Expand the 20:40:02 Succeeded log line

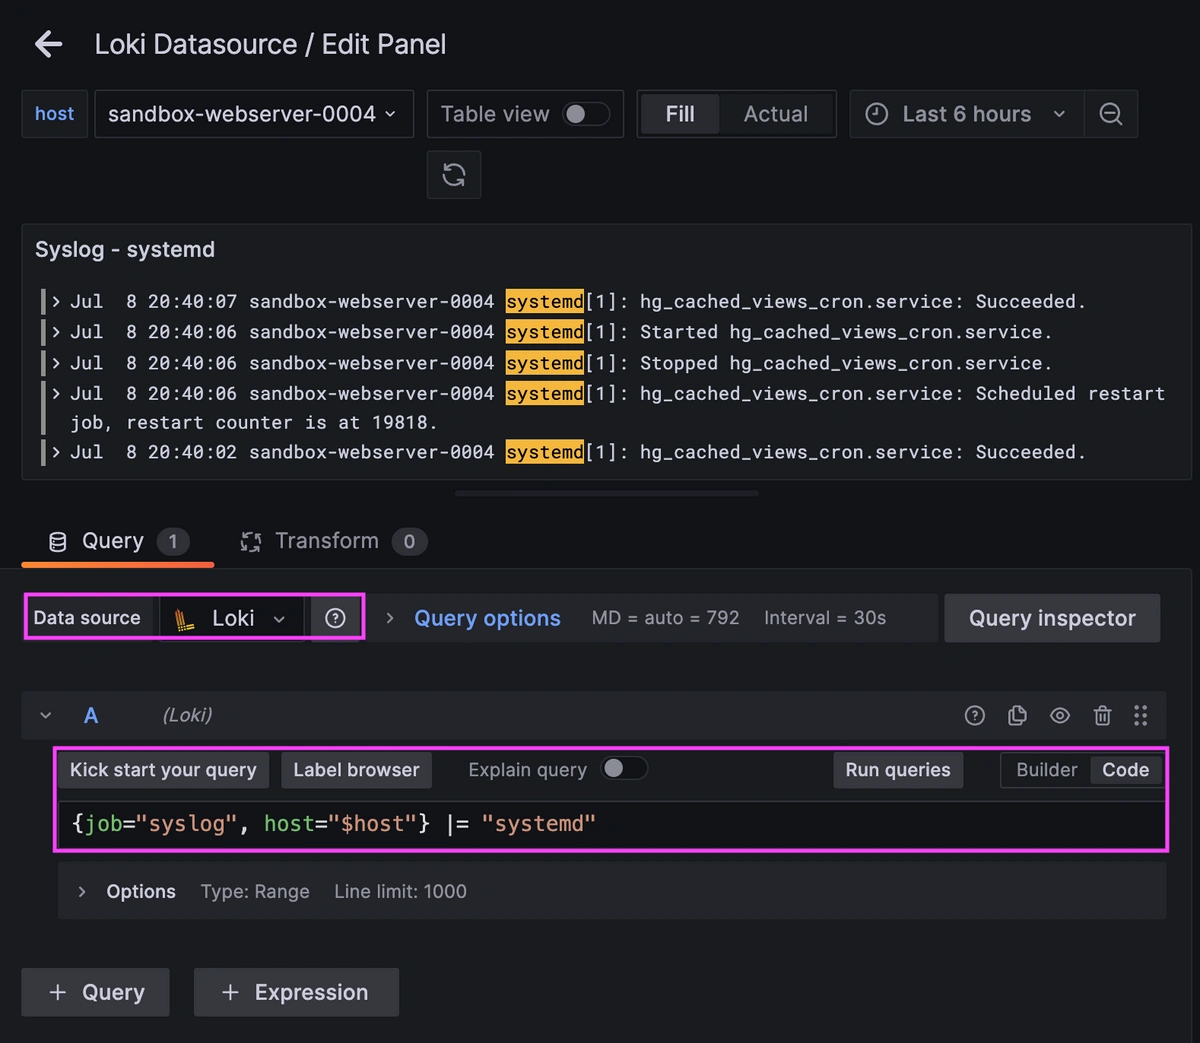click(57, 452)
